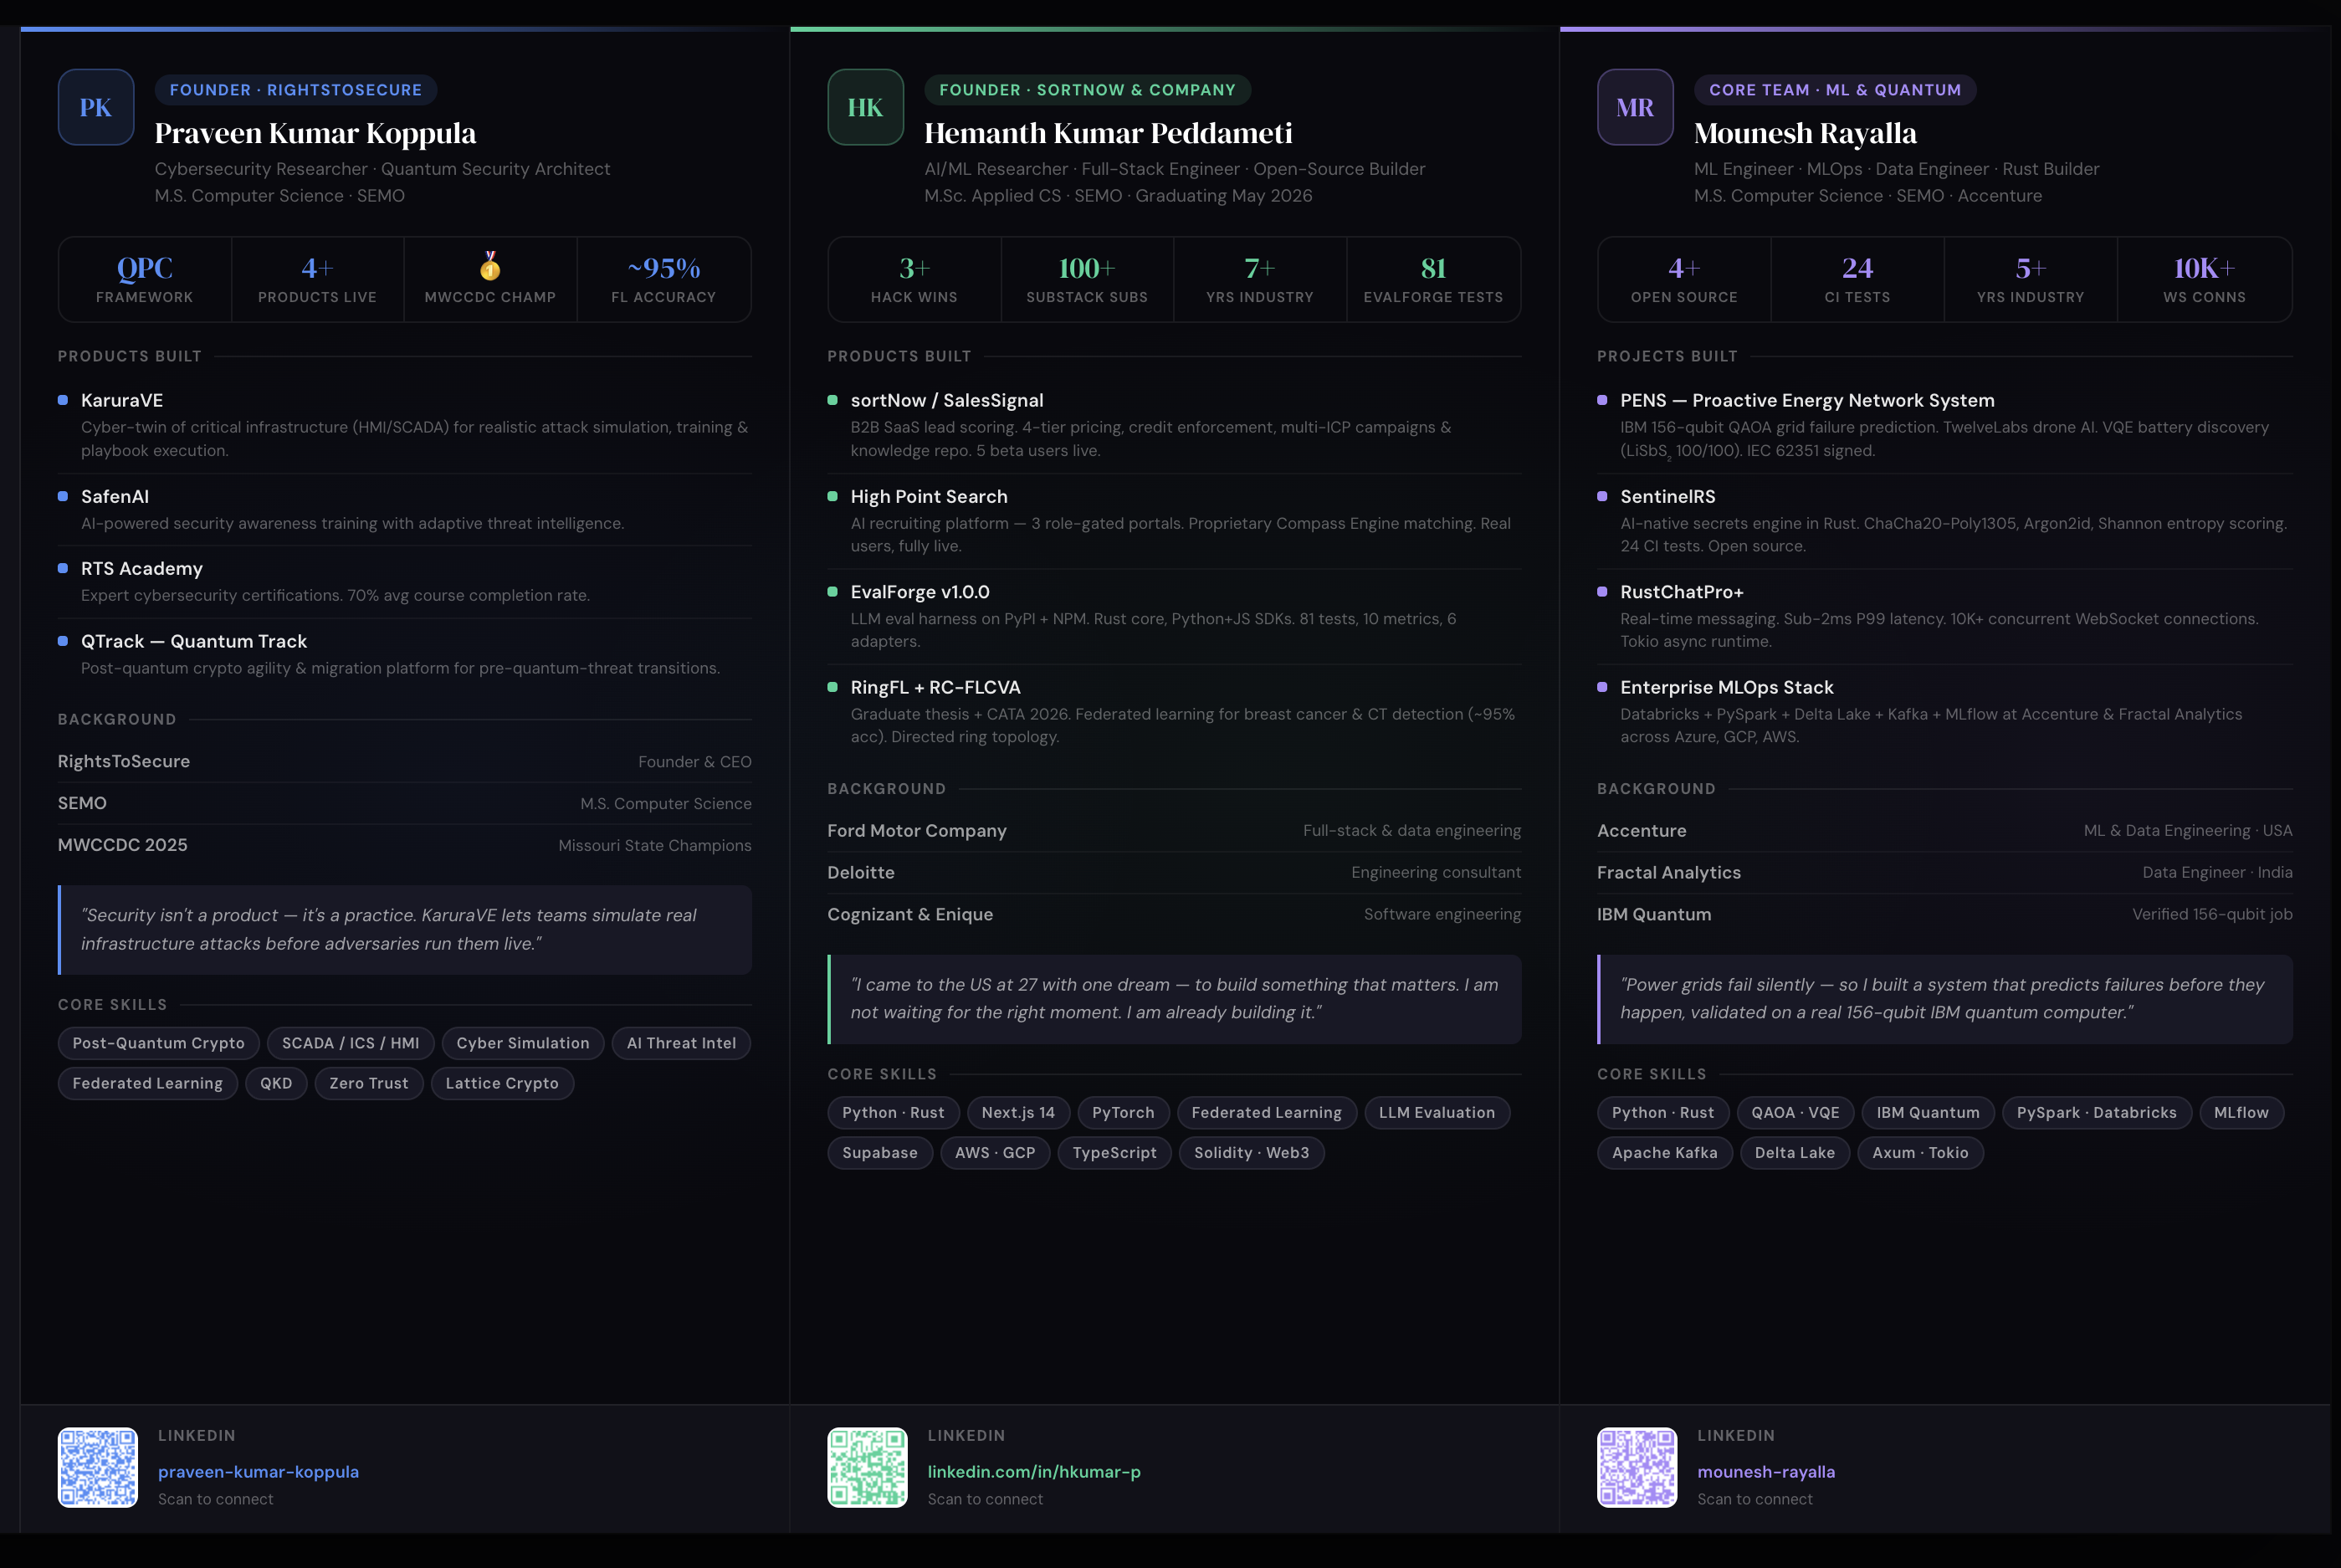The width and height of the screenshot is (2341, 1568).
Task: Select the Core Team · ML & Quantum badge
Action: (1835, 90)
